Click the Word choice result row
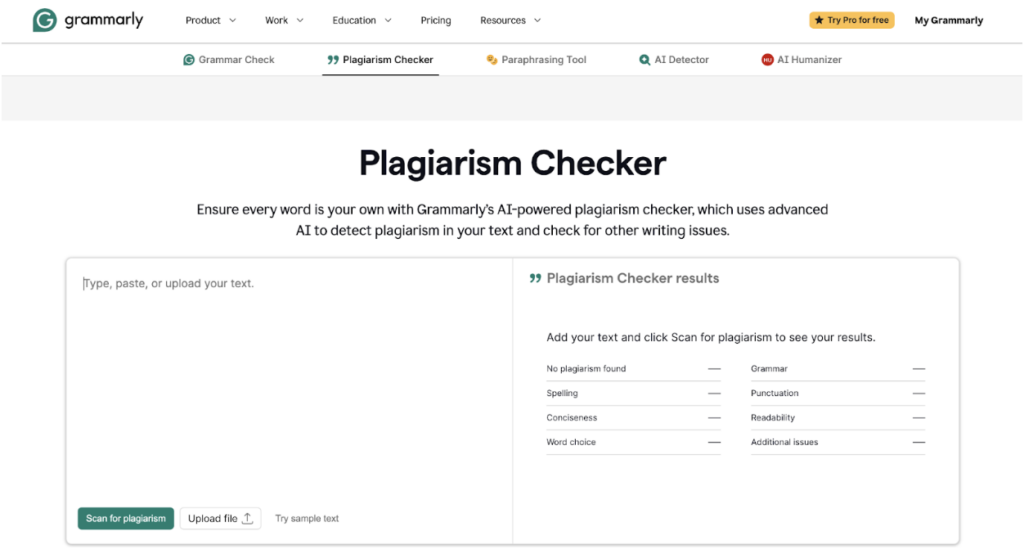1024x558 pixels. pos(633,442)
